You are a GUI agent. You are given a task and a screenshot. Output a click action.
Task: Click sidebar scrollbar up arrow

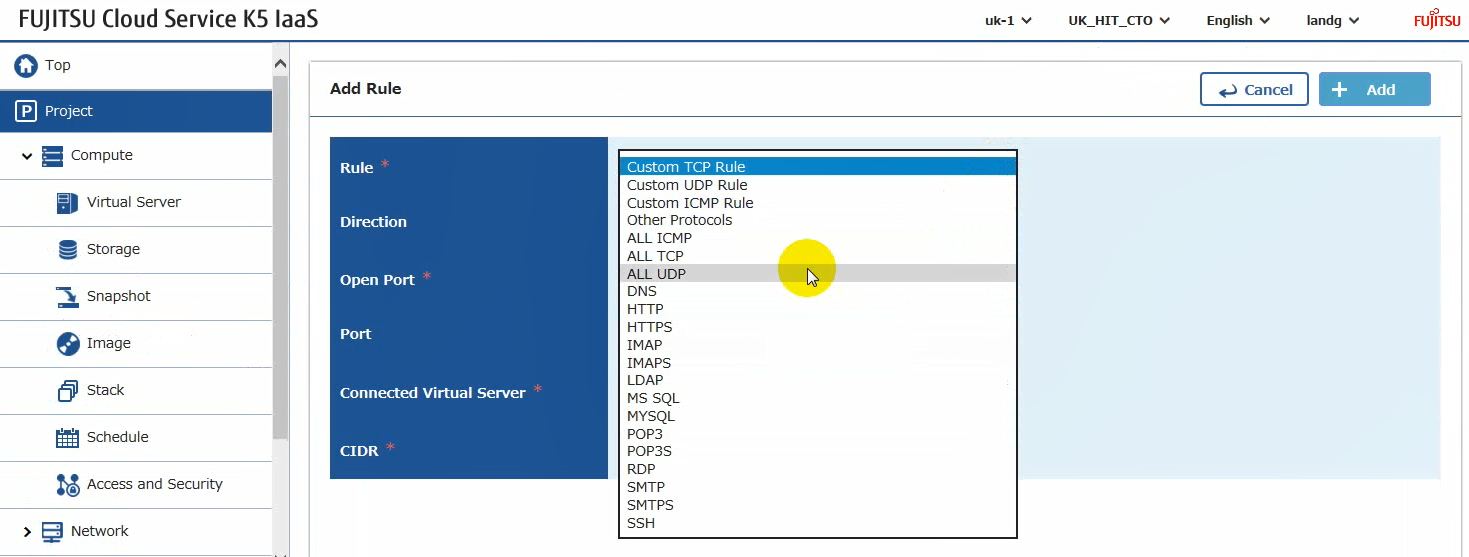point(280,63)
